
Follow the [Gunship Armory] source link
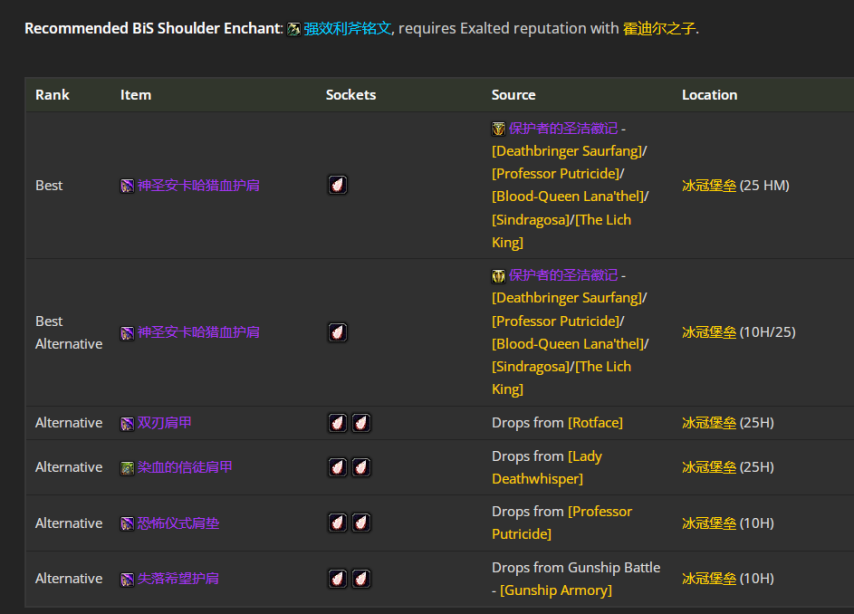pyautogui.click(x=556, y=590)
